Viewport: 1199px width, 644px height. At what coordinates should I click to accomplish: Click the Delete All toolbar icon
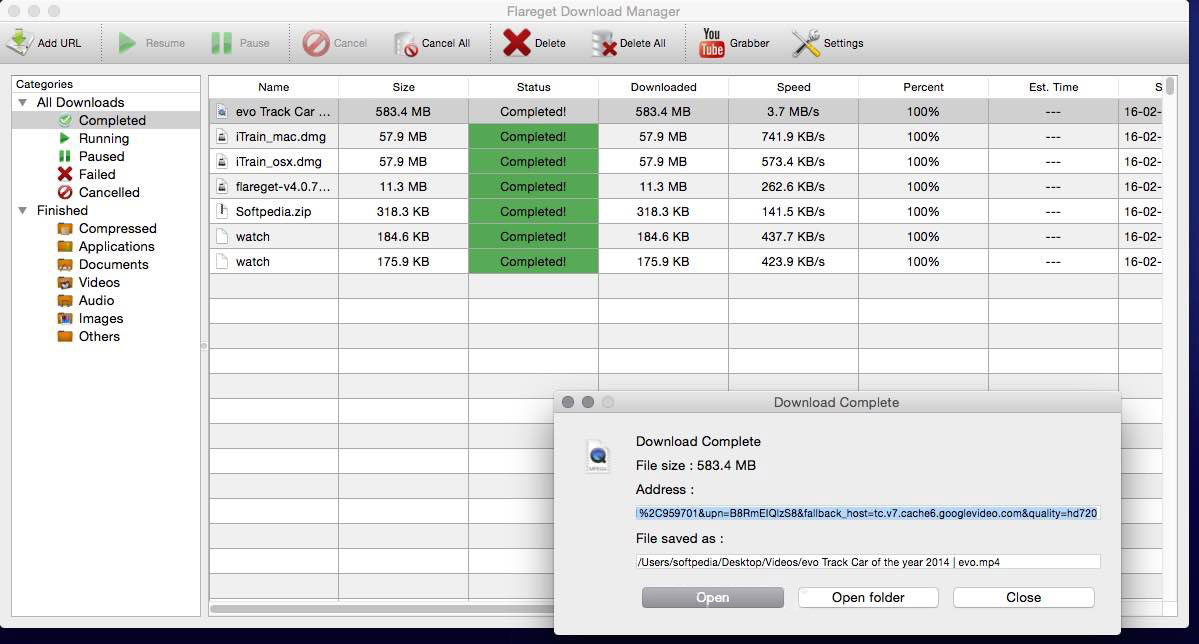tap(603, 44)
